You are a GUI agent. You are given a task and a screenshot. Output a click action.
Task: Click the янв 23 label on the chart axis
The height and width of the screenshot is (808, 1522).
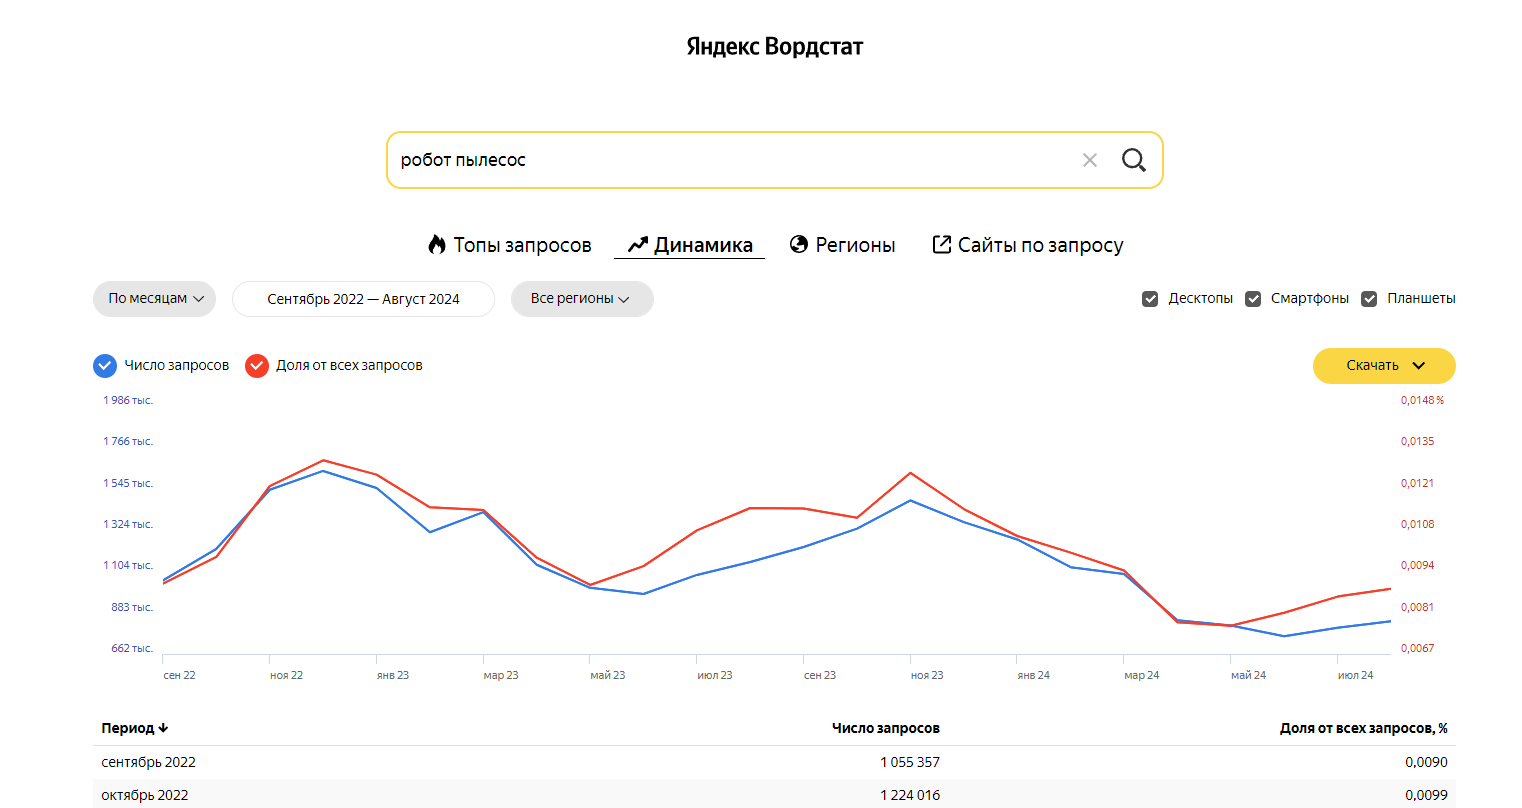pos(393,675)
